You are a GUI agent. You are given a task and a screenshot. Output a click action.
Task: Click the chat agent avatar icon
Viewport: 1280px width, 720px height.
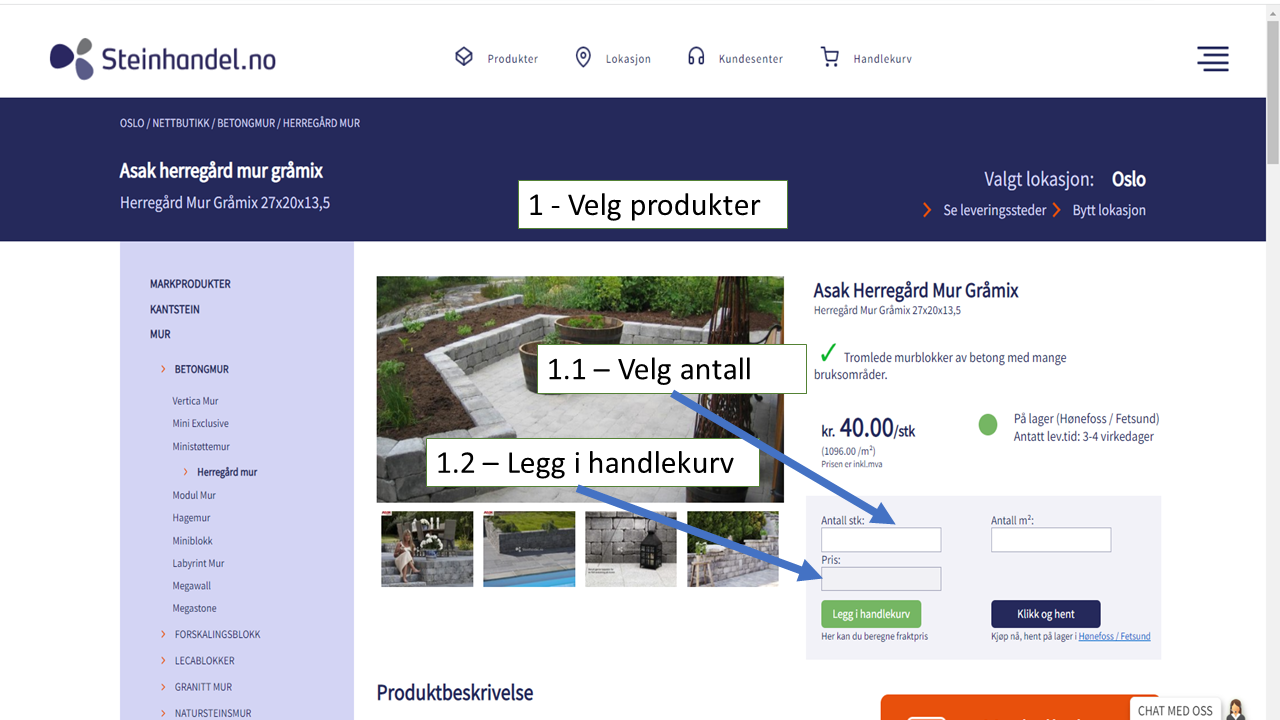pyautogui.click(x=1236, y=710)
